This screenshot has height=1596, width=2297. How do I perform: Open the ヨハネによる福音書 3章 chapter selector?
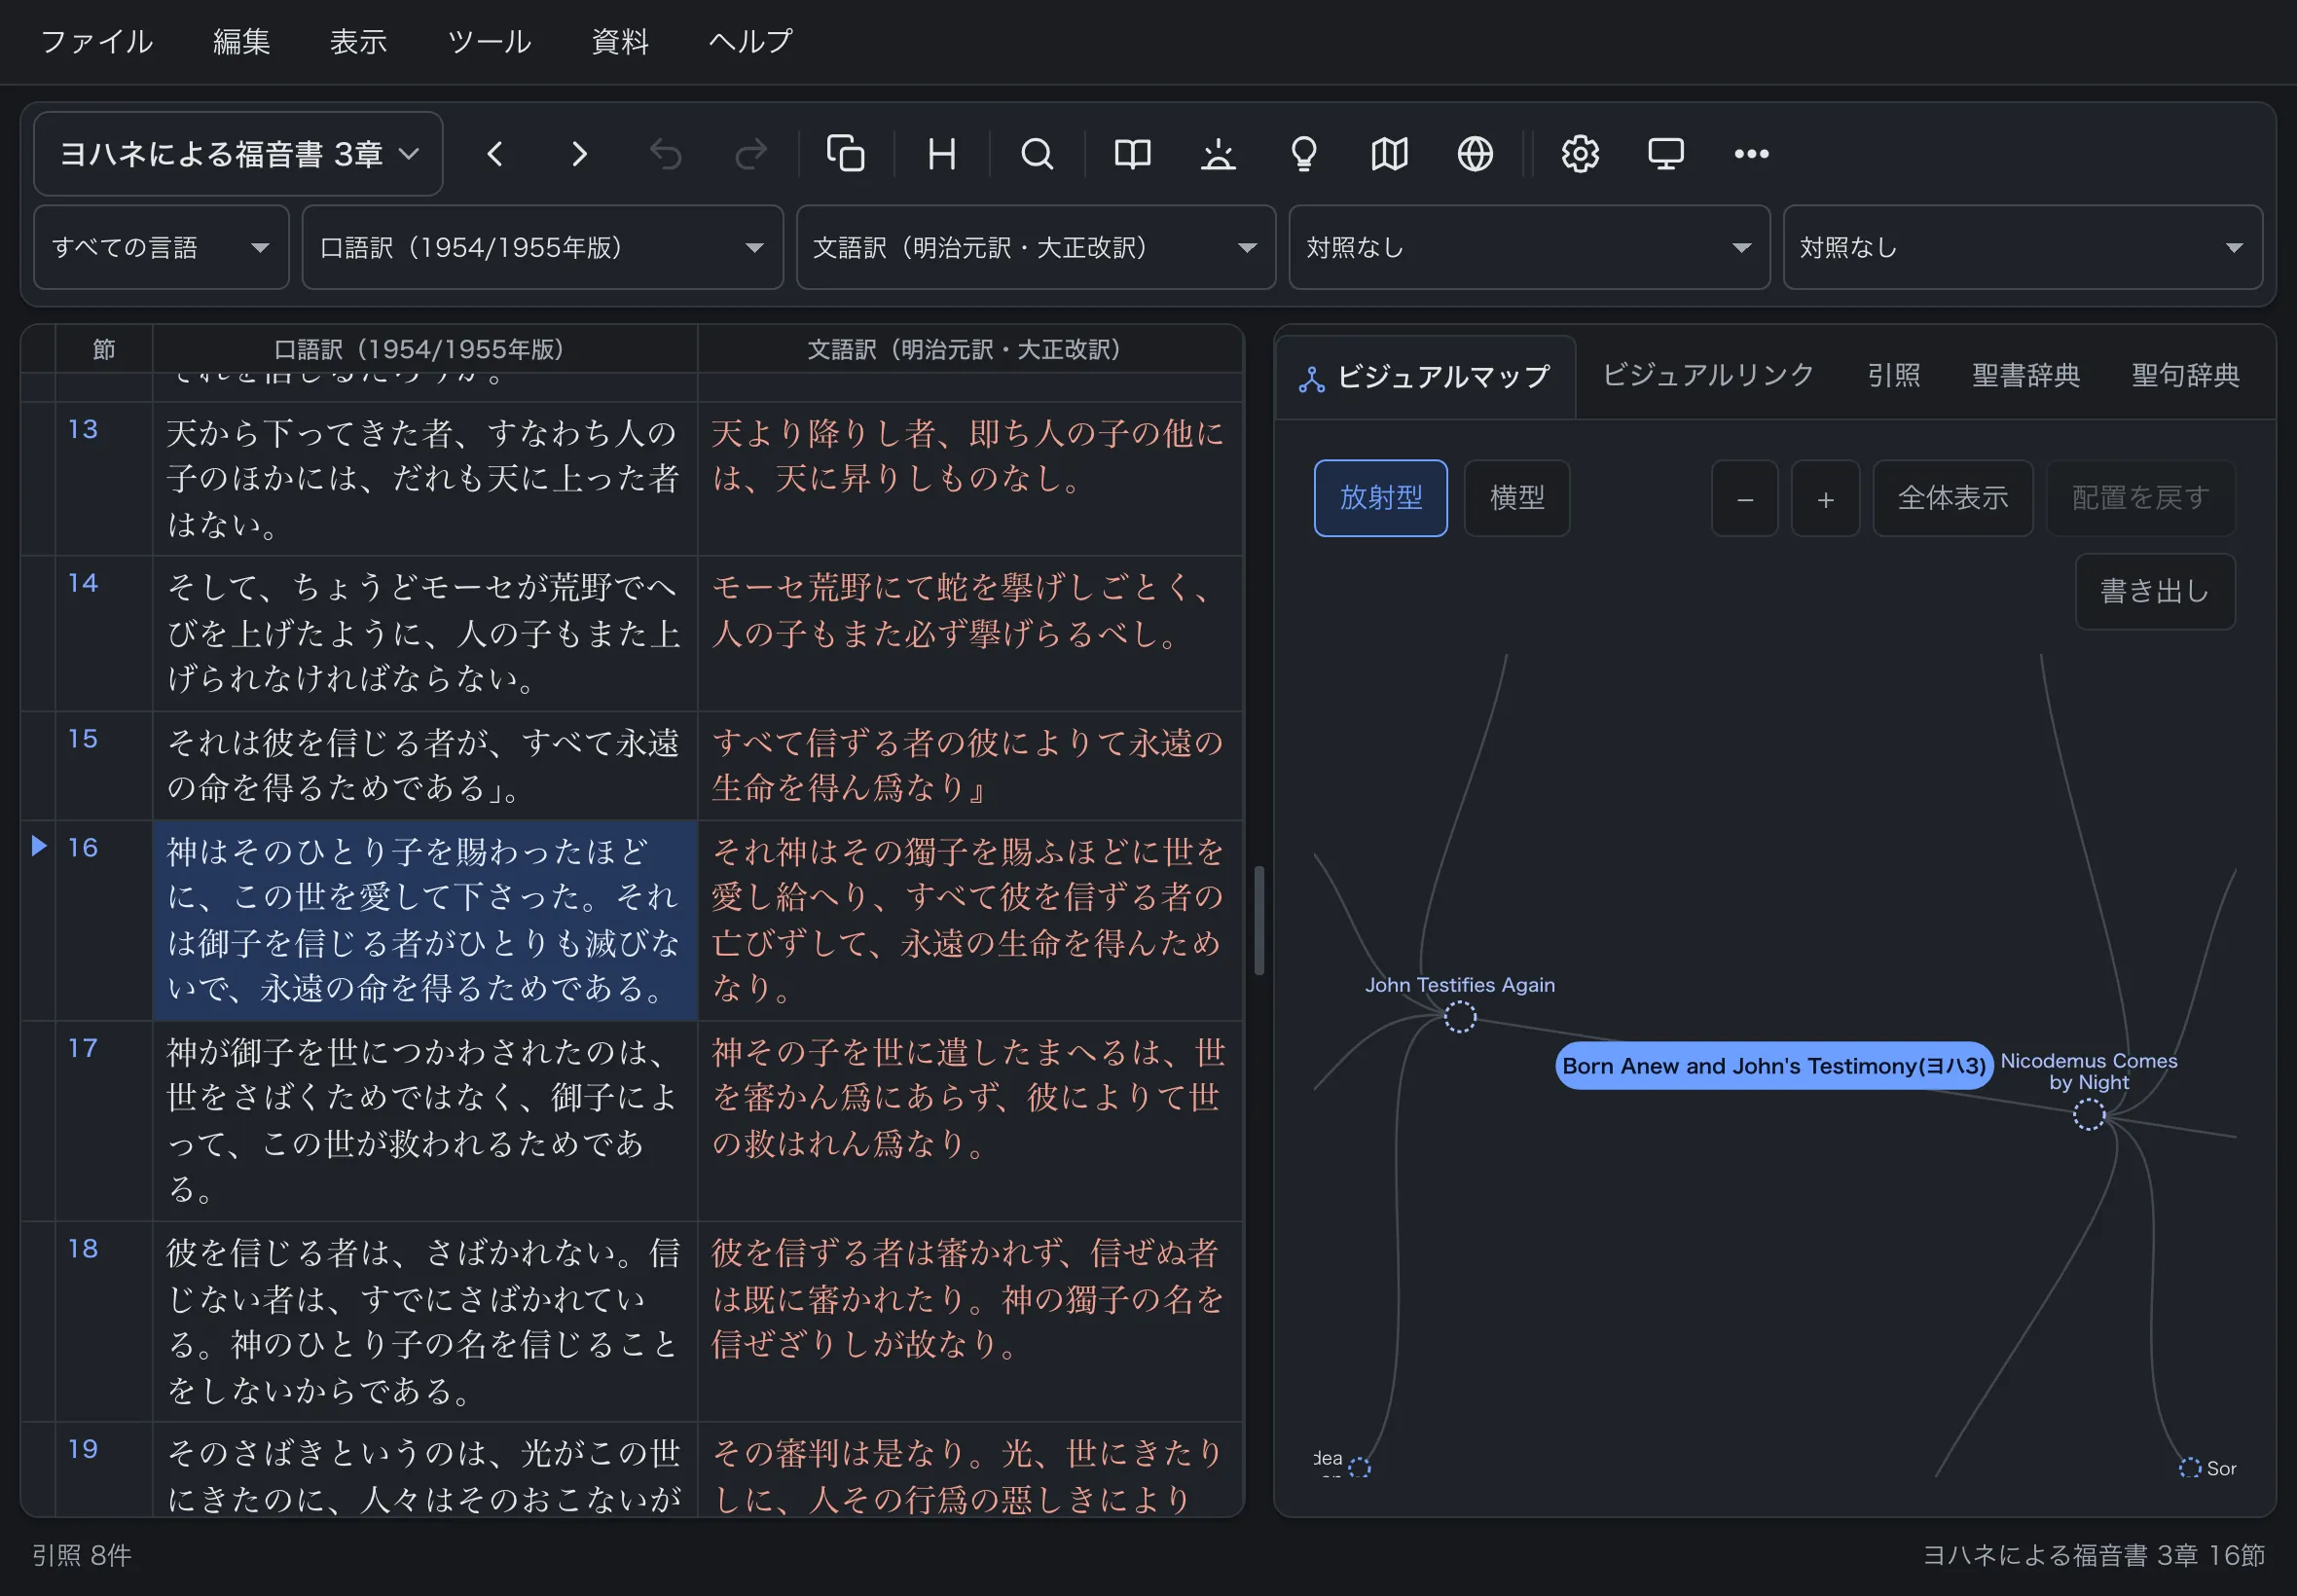[238, 154]
